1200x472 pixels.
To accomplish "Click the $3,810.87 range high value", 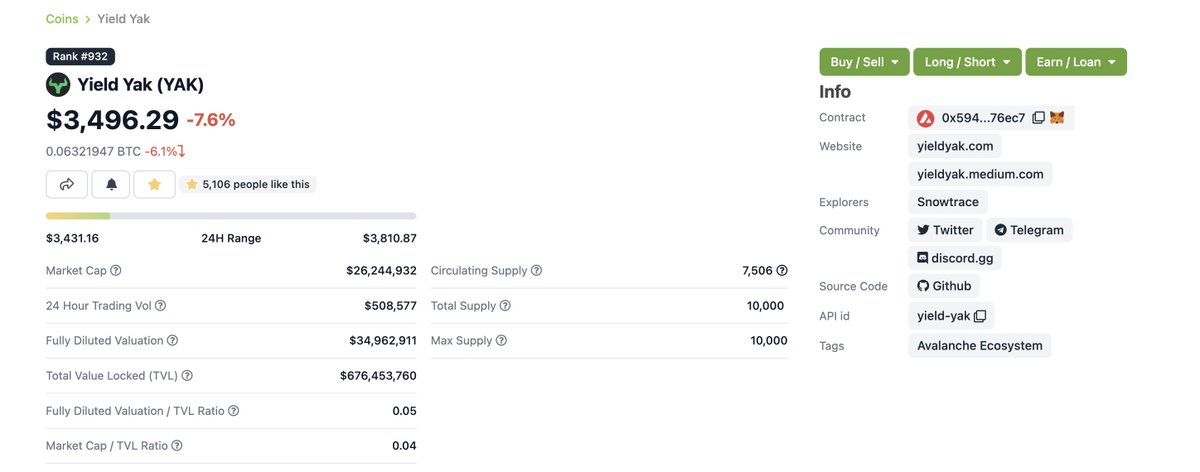I will click(390, 238).
